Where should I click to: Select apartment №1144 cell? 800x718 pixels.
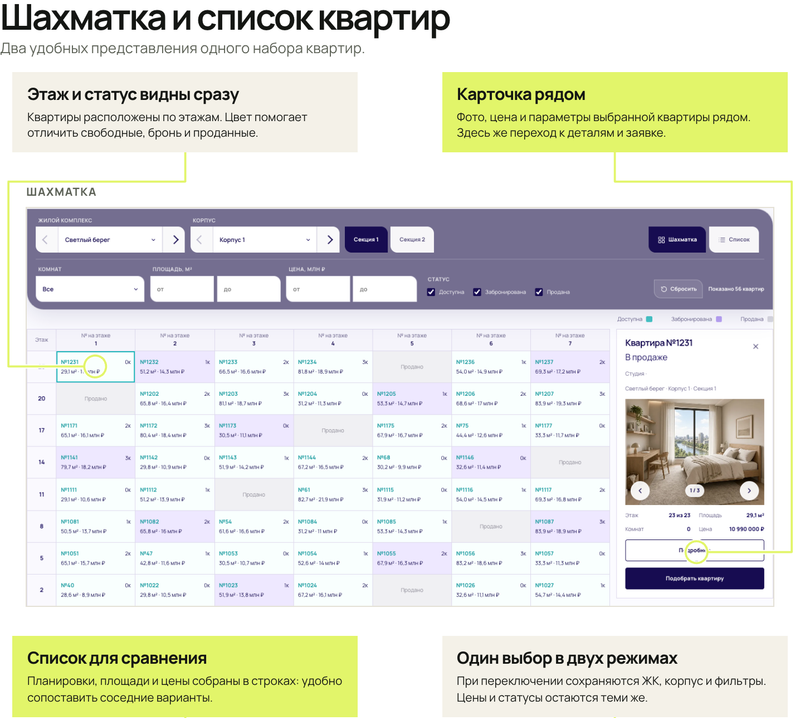click(x=333, y=463)
